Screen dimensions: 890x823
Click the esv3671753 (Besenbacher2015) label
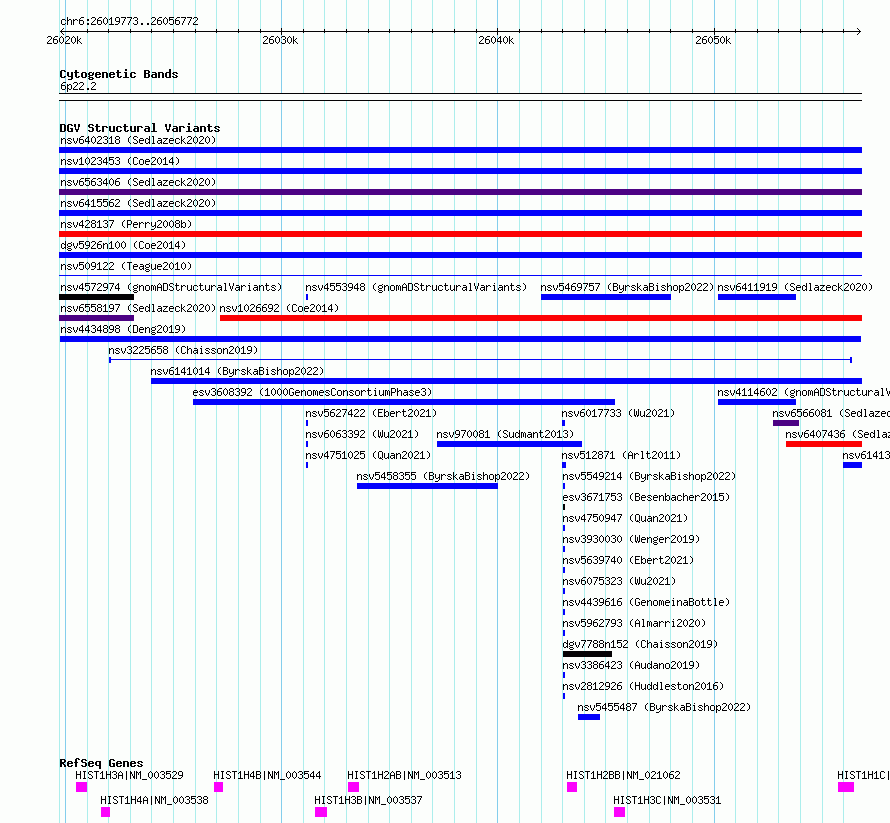pyautogui.click(x=646, y=497)
